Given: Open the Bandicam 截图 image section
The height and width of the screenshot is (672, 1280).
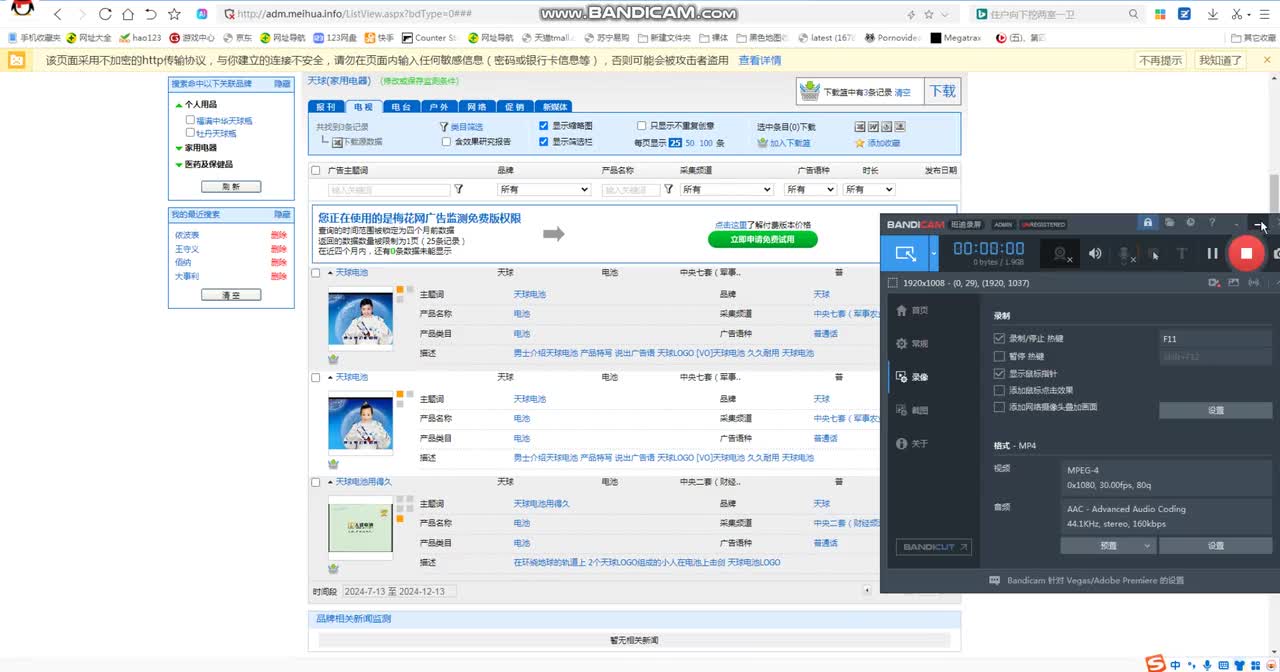Looking at the screenshot, I should (912, 410).
